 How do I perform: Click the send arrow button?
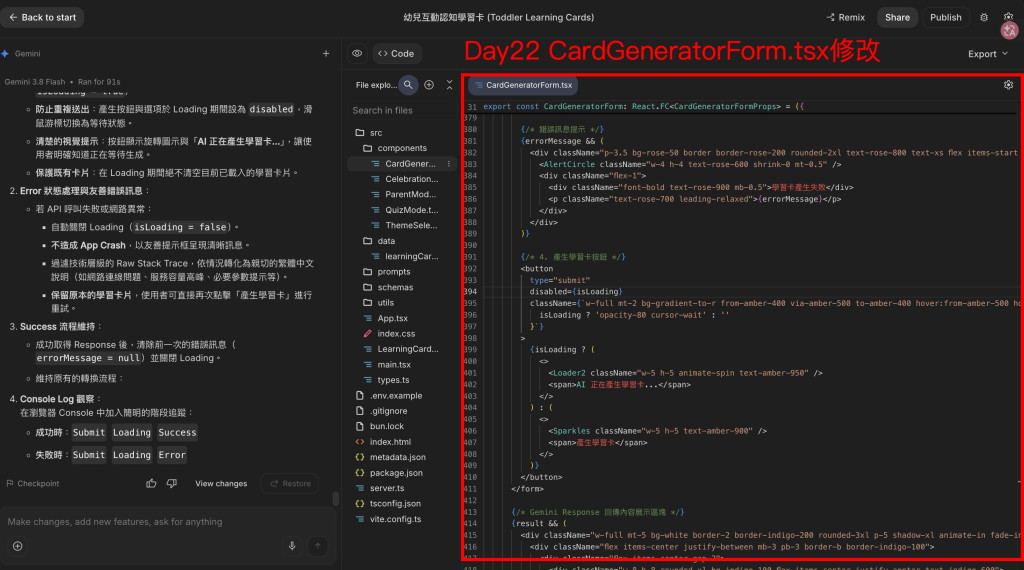[x=317, y=546]
